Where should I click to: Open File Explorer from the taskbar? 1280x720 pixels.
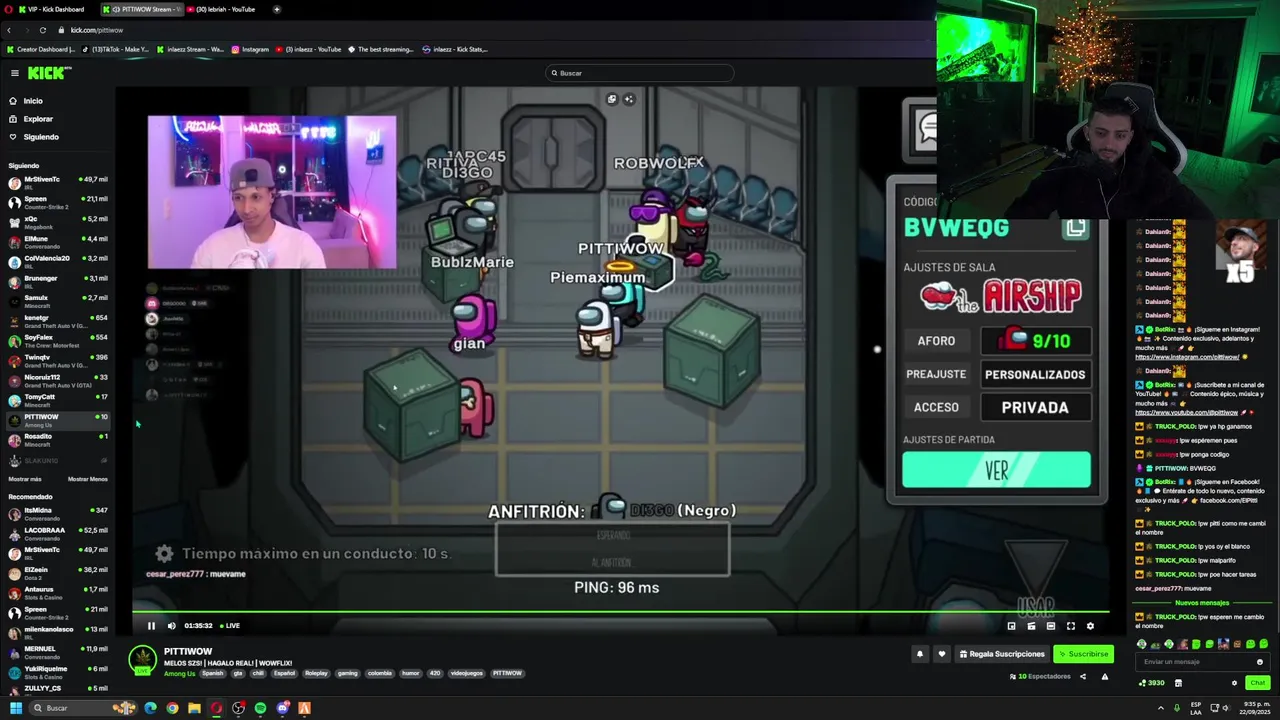click(x=194, y=708)
